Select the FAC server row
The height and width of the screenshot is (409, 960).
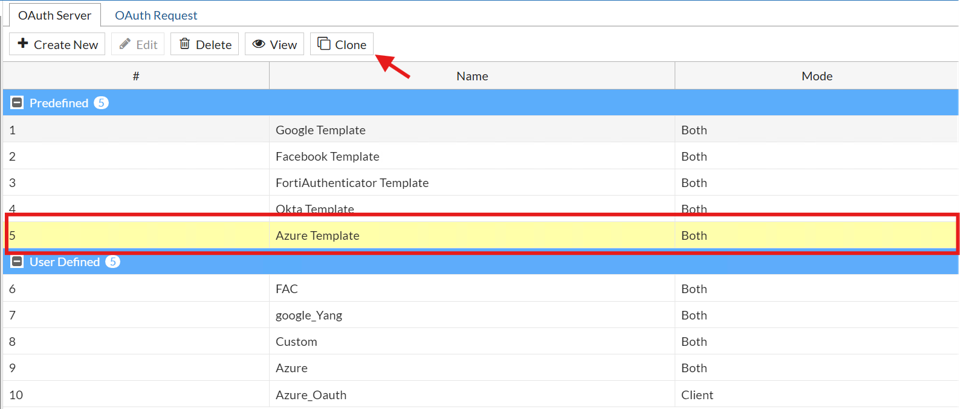pyautogui.click(x=287, y=289)
